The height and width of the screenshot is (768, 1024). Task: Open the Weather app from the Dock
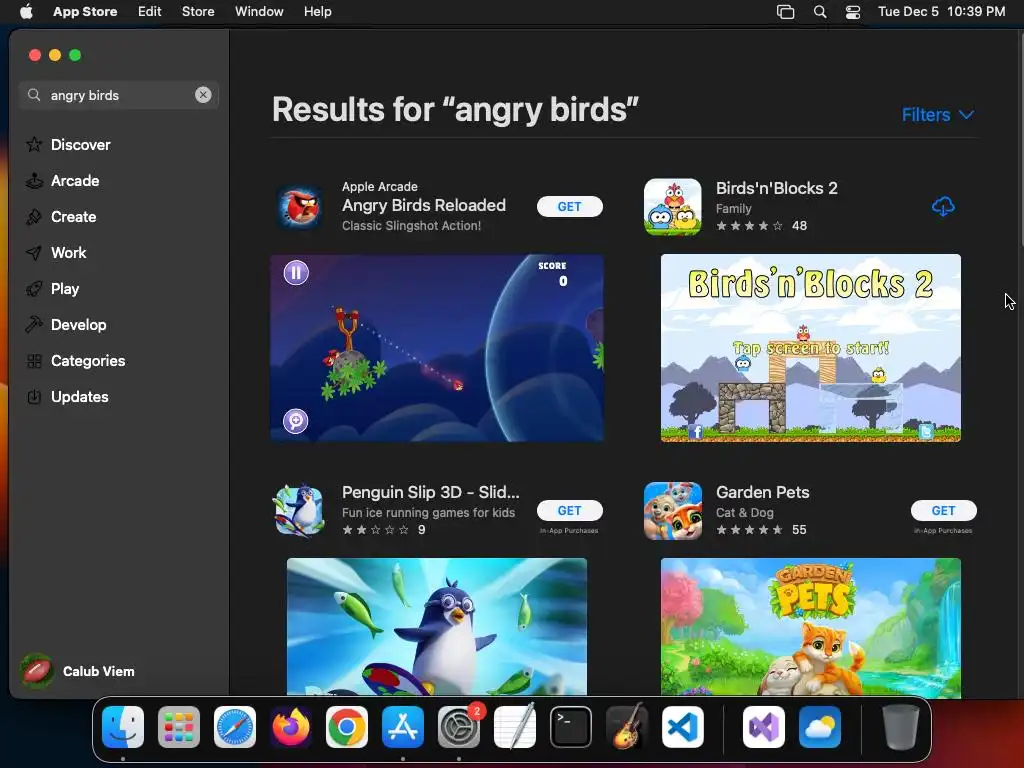click(x=820, y=727)
